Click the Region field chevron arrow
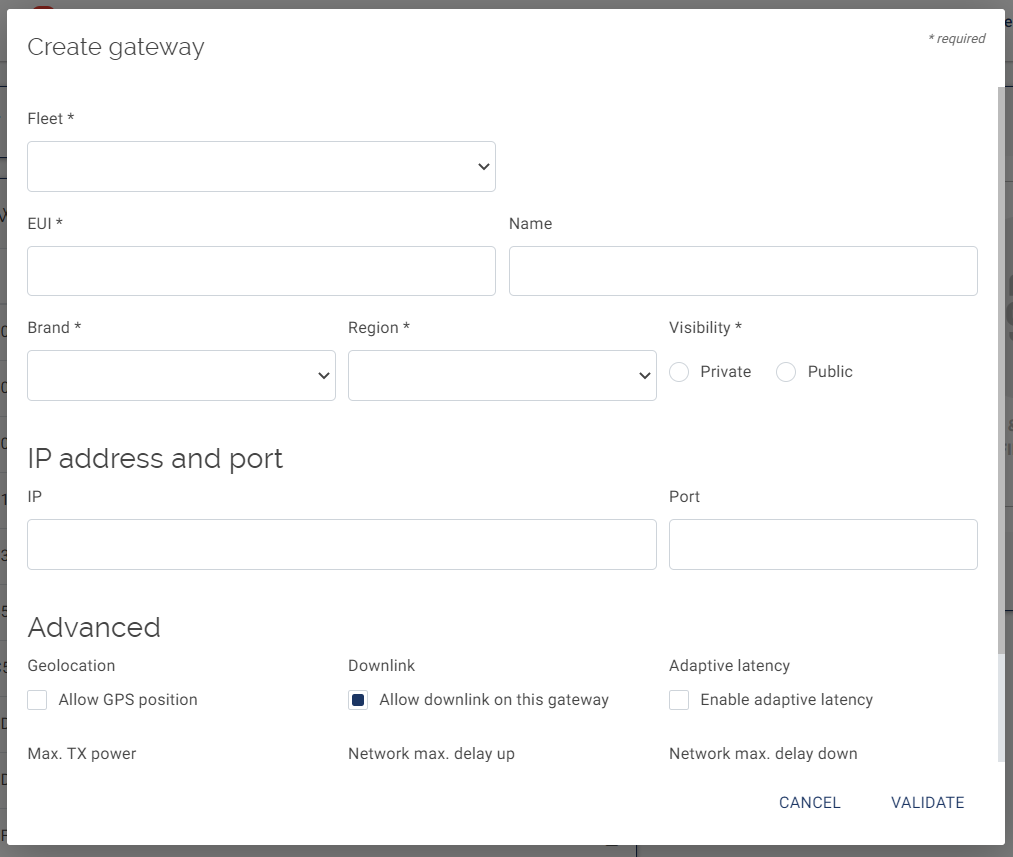The image size is (1013, 857). 644,376
